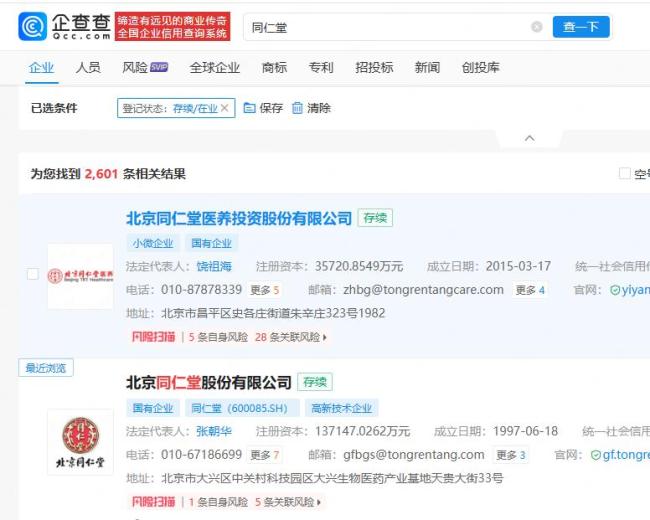Open legal representative 张朝华
This screenshot has height=520, width=650.
pos(214,431)
